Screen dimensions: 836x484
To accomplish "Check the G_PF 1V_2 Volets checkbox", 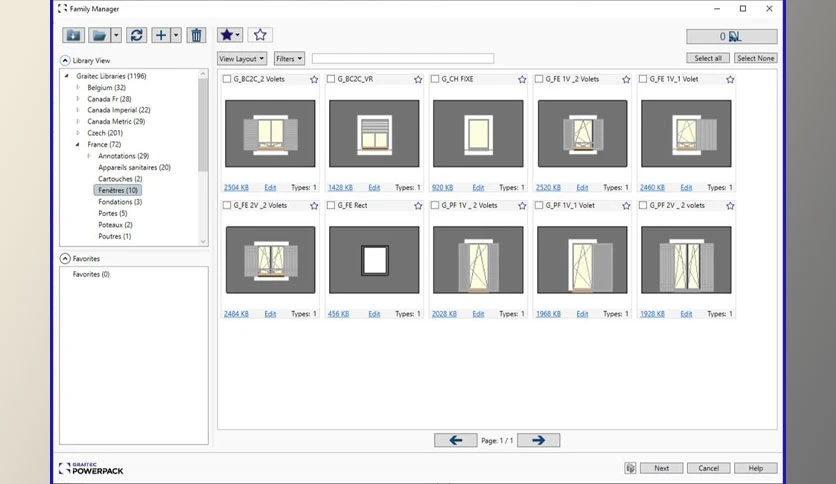I will [435, 205].
